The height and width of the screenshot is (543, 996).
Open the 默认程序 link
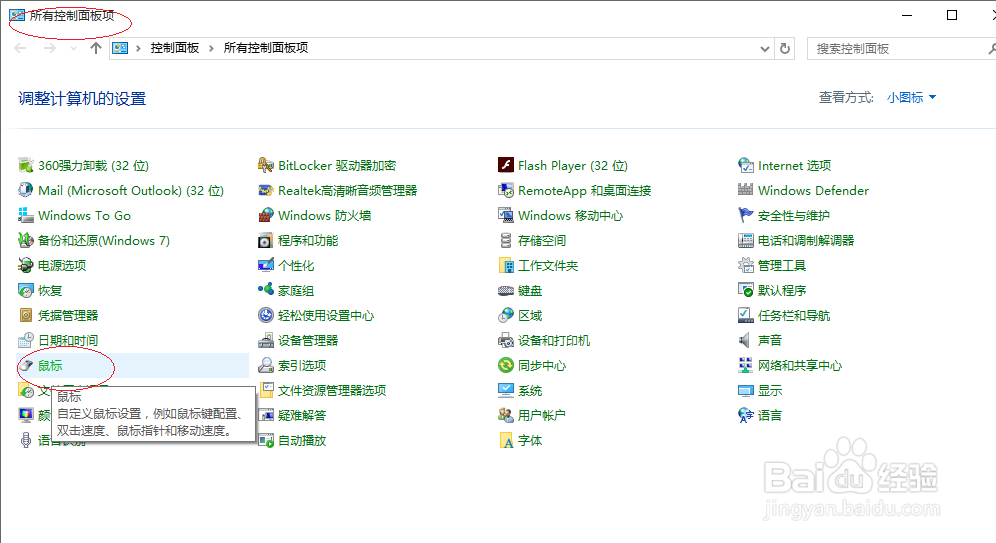pos(782,291)
